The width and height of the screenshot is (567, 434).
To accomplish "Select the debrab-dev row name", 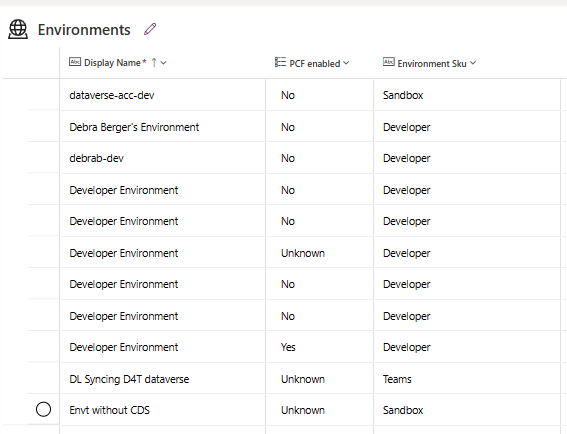I will pos(97,158).
